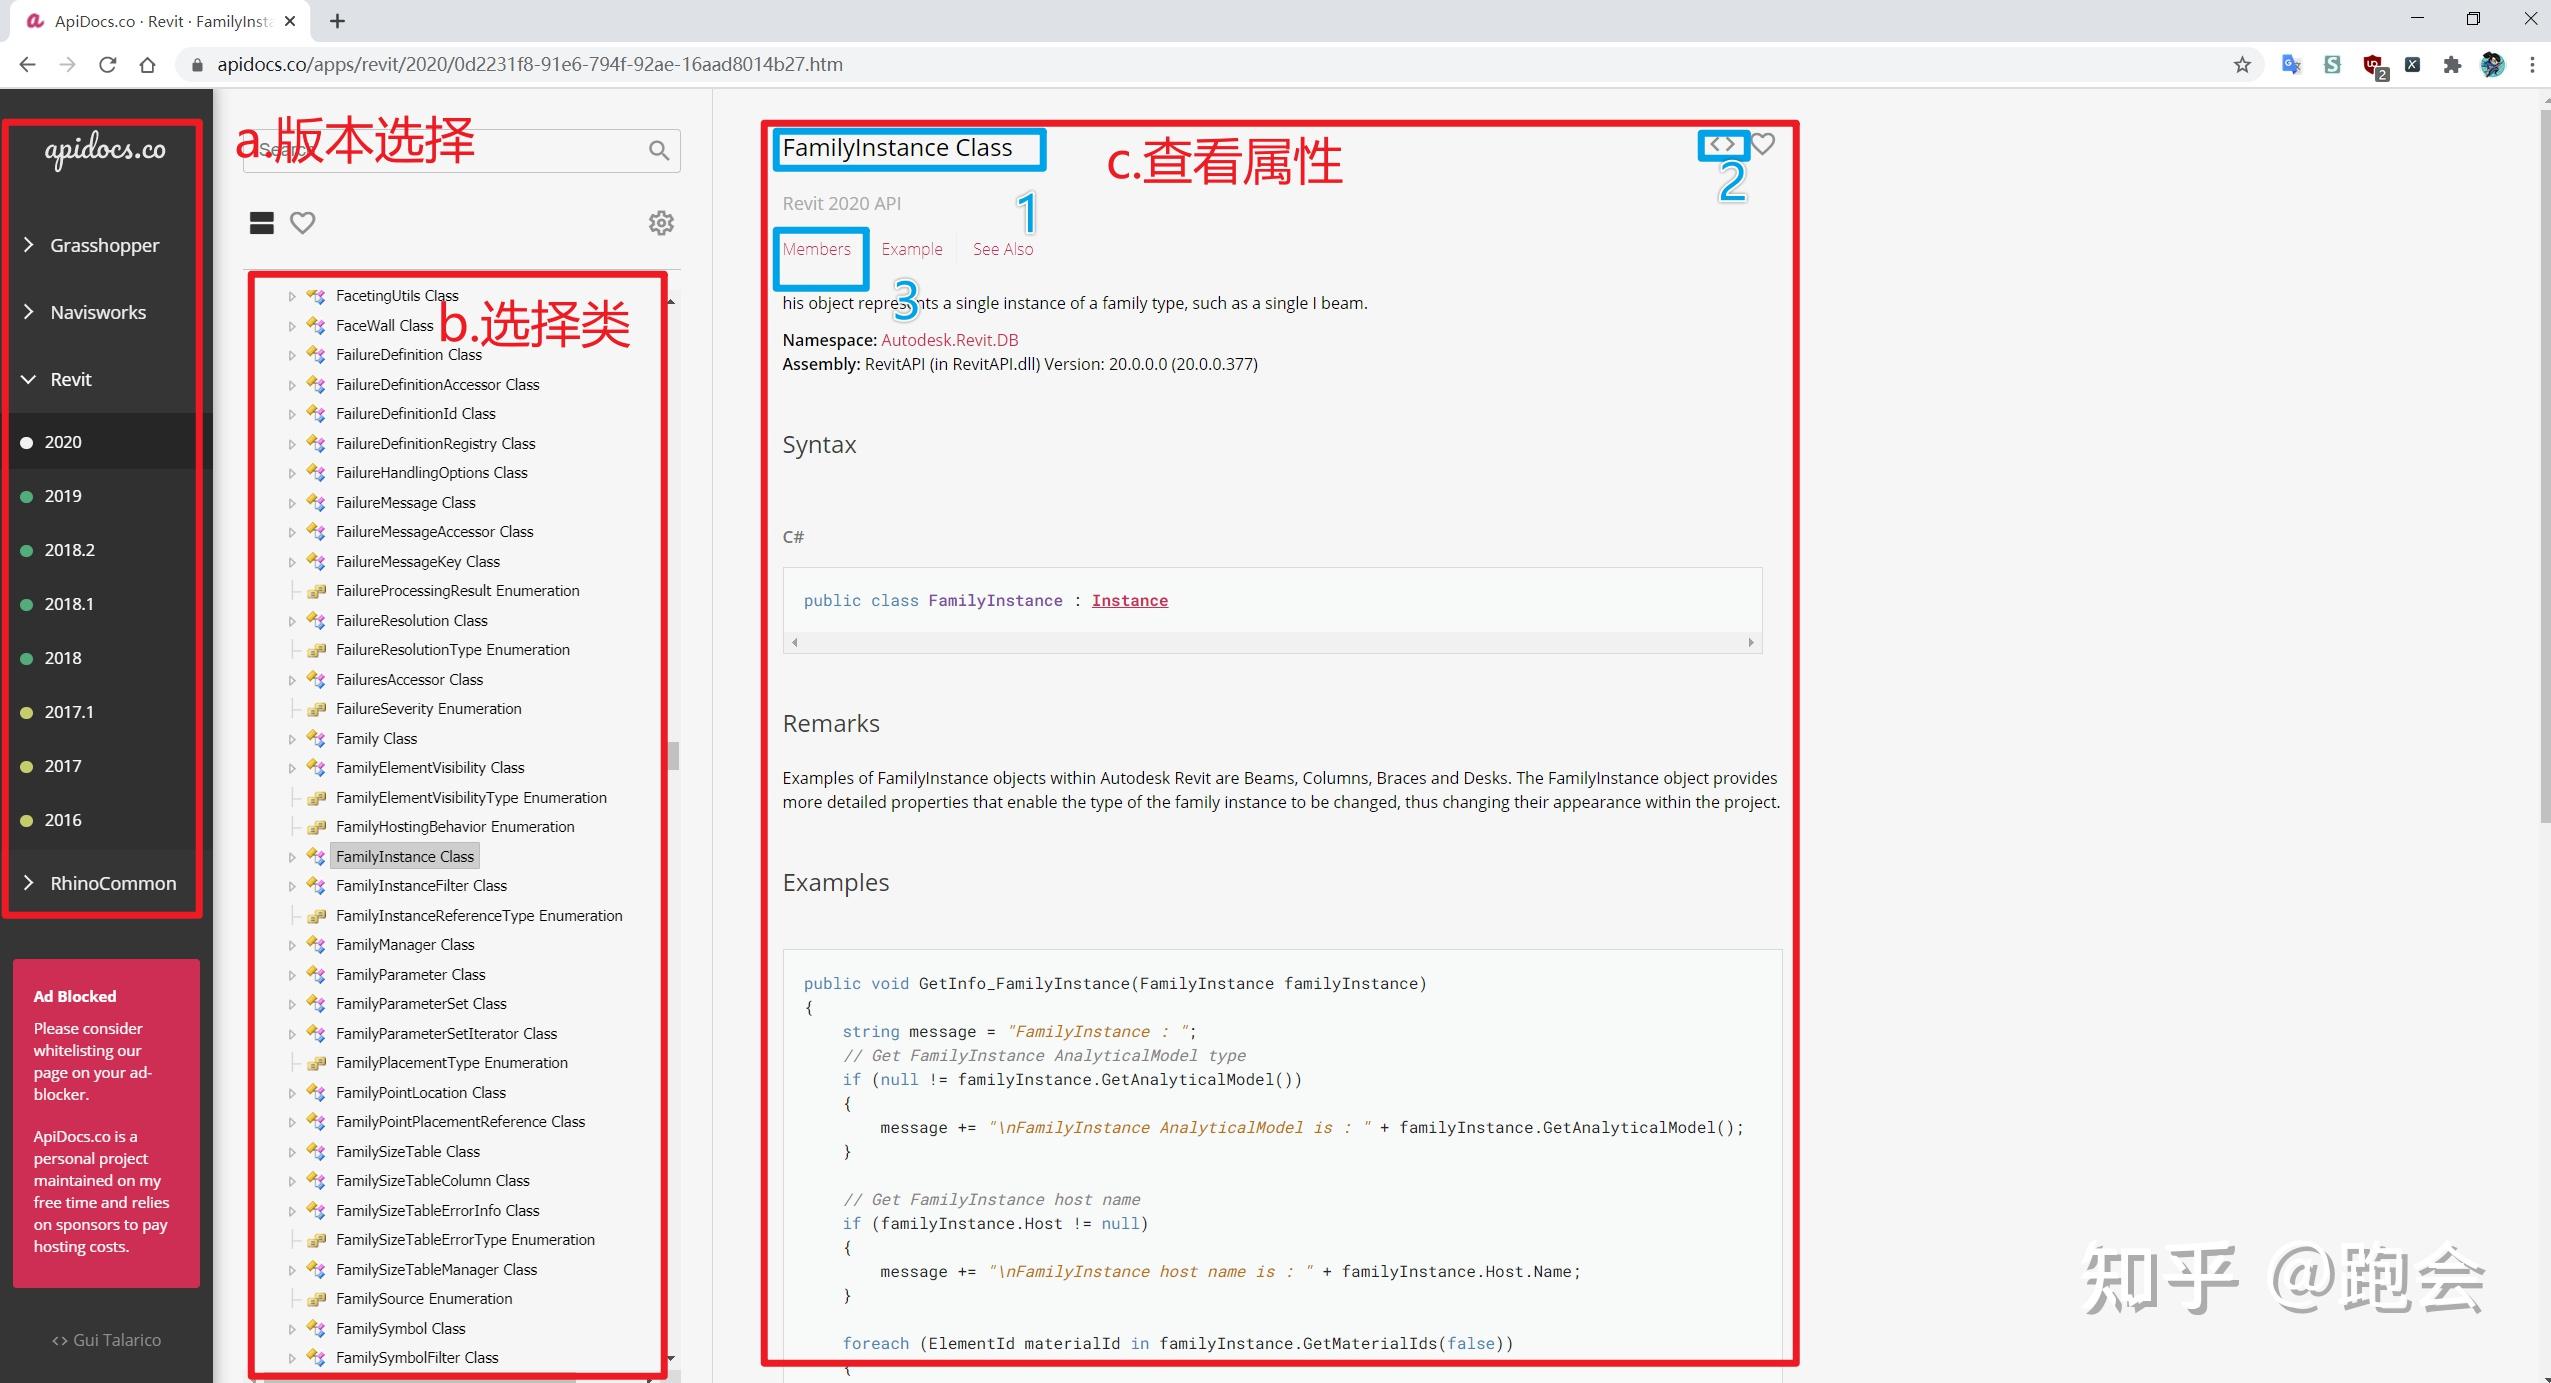
Task: Open sidebar settings gear
Action: [x=661, y=223]
